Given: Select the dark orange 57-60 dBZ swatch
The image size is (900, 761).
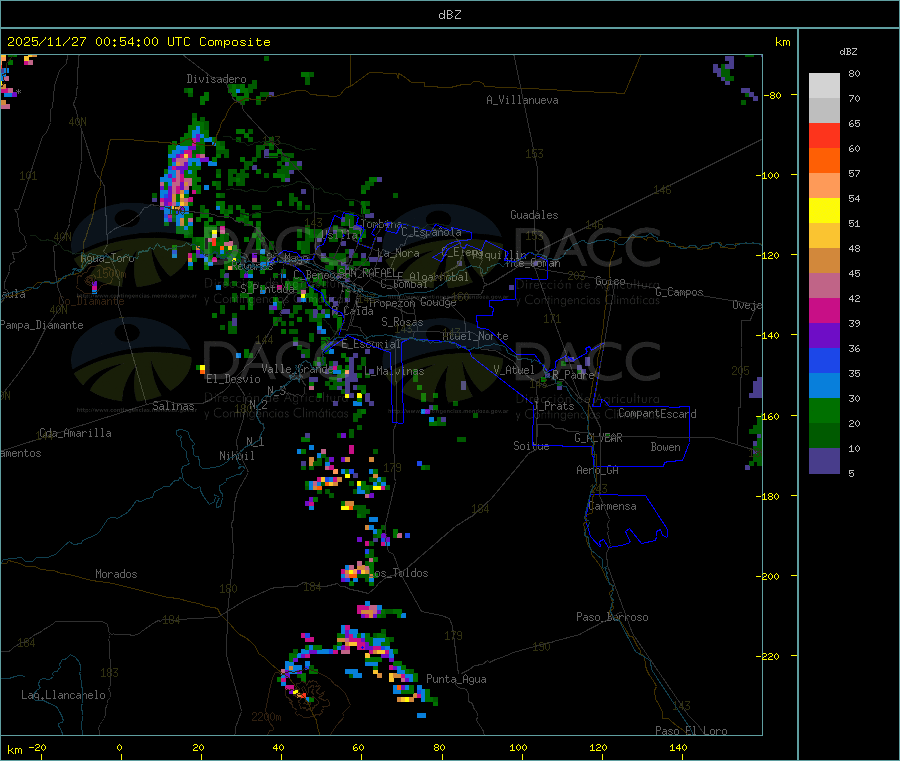Looking at the screenshot, I should (x=824, y=160).
